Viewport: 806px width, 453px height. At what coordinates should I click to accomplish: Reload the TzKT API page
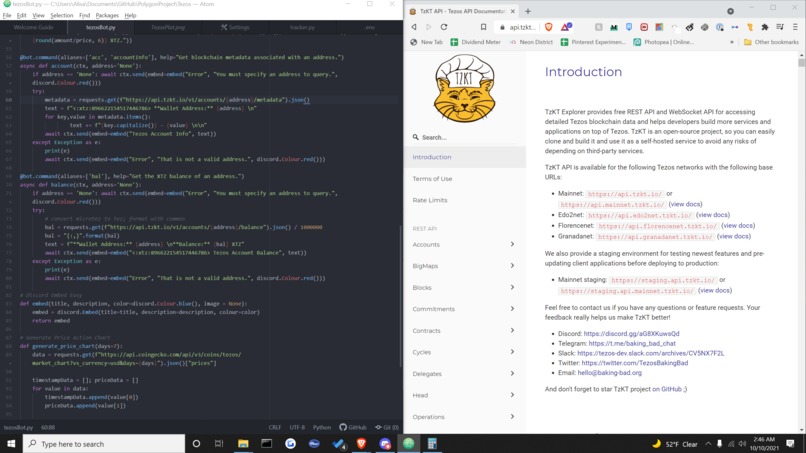pyautogui.click(x=444, y=27)
